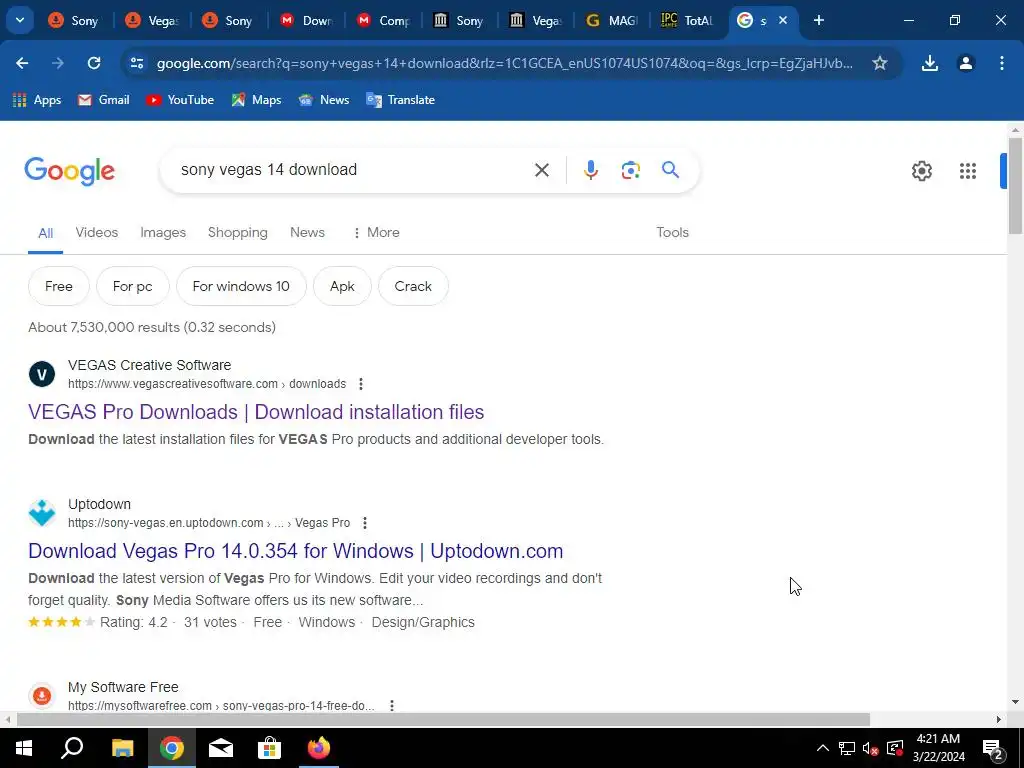Switch to the Comp tab
Screen dimensions: 1024x768
point(384,20)
